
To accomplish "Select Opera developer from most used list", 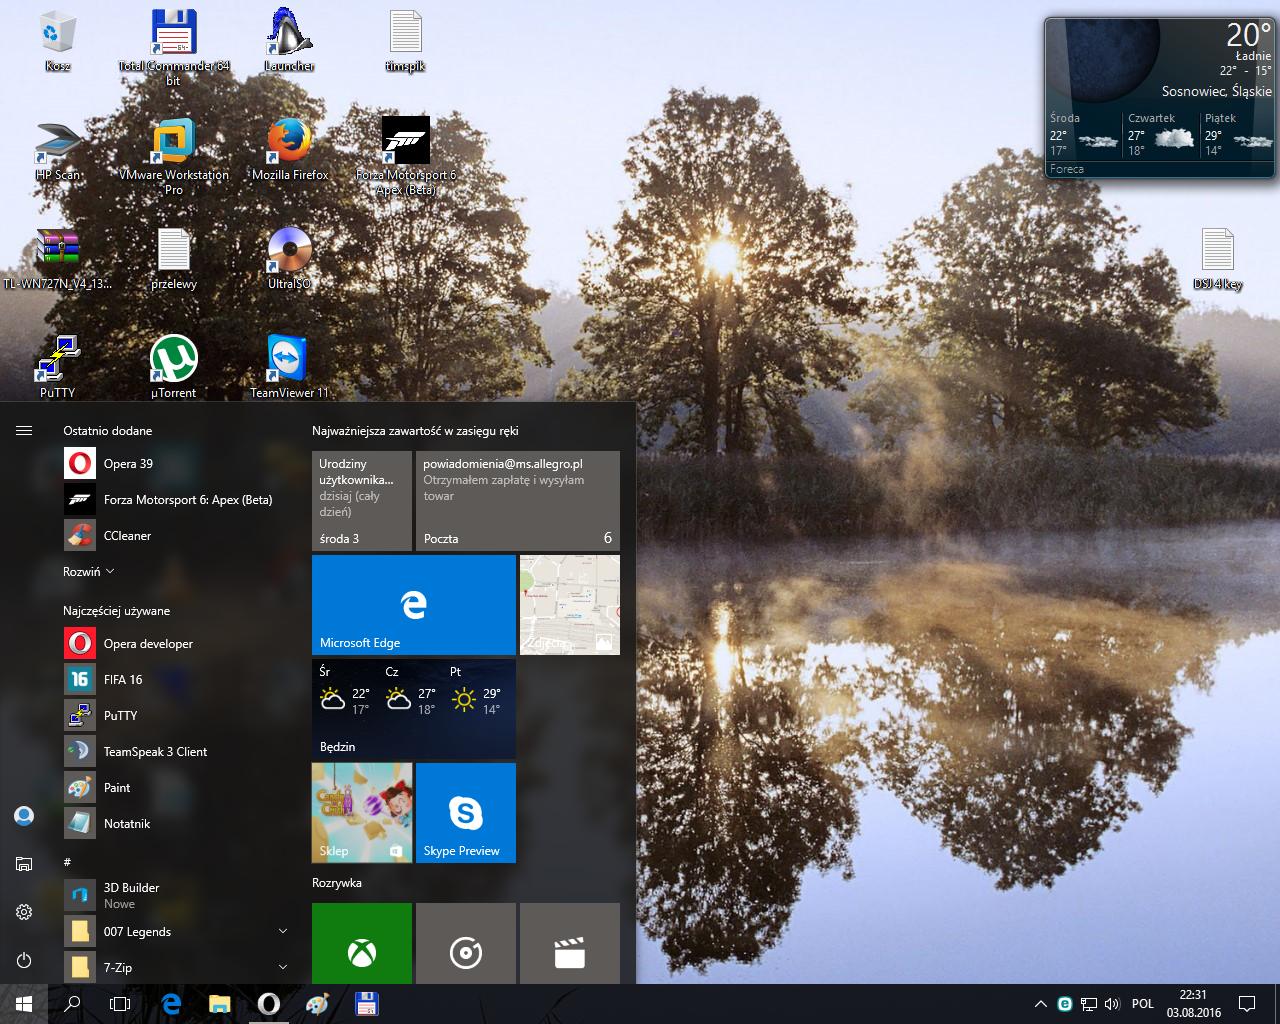I will 148,644.
